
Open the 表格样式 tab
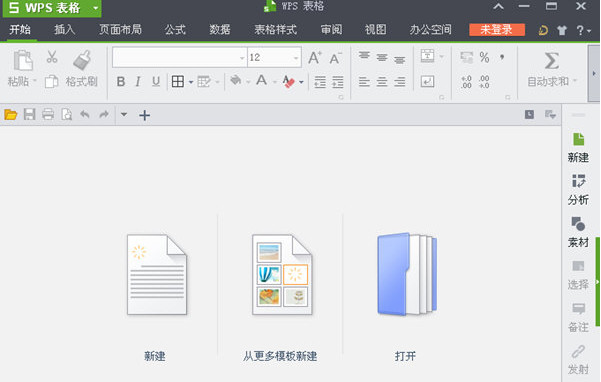tap(276, 30)
